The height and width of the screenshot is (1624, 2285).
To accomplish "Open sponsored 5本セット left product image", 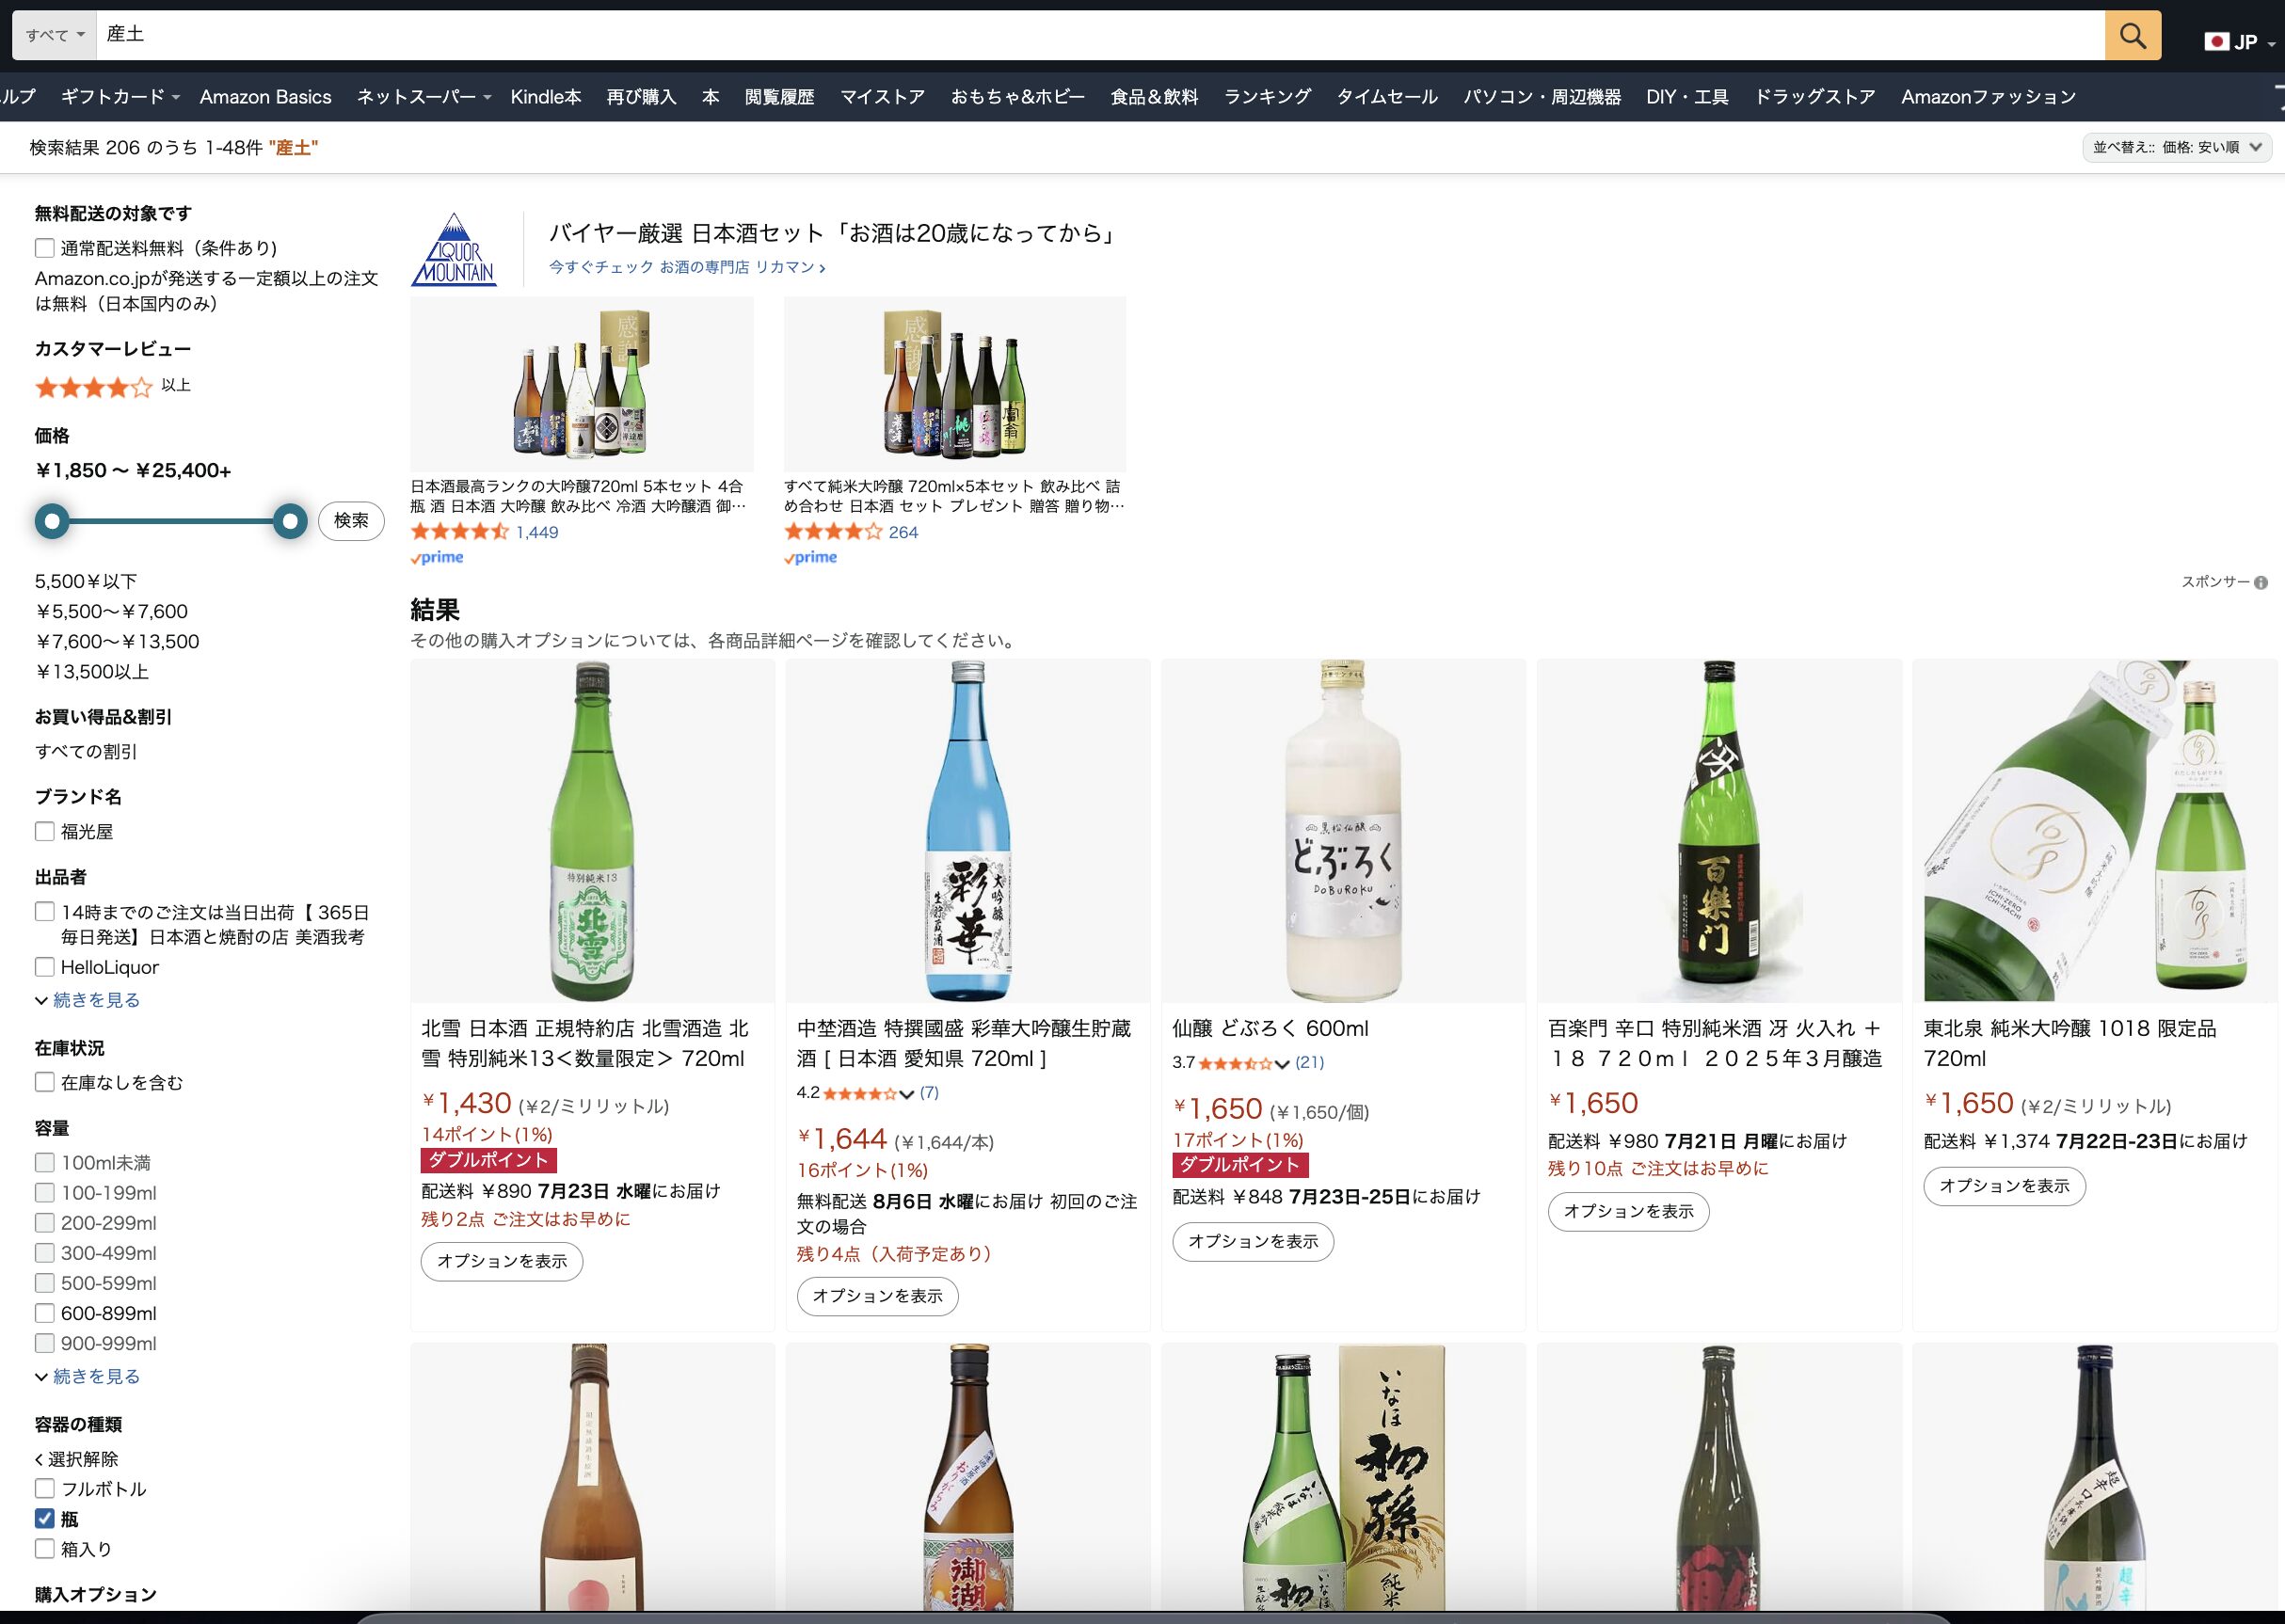I will pyautogui.click(x=582, y=384).
